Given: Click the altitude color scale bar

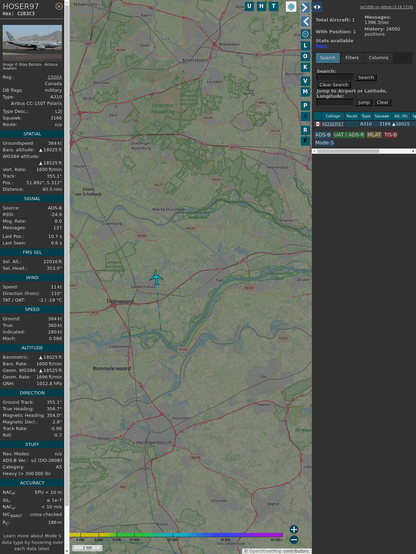Looking at the screenshot, I should pyautogui.click(x=176, y=535).
